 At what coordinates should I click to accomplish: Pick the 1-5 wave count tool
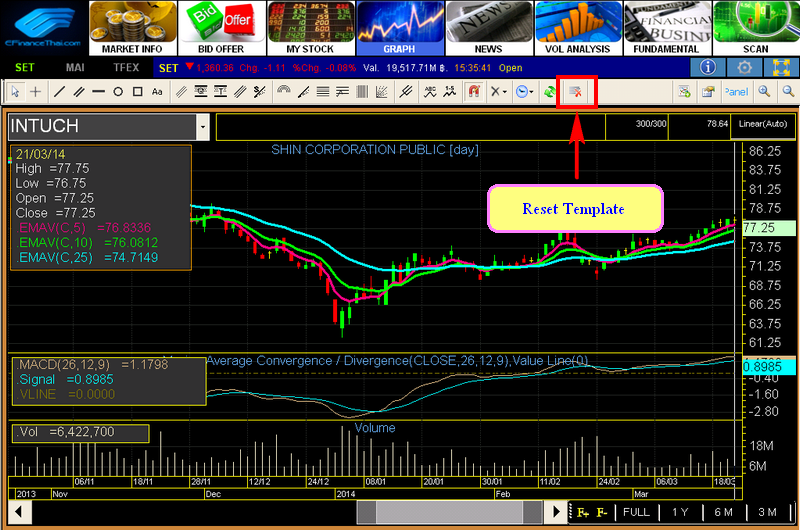point(449,92)
